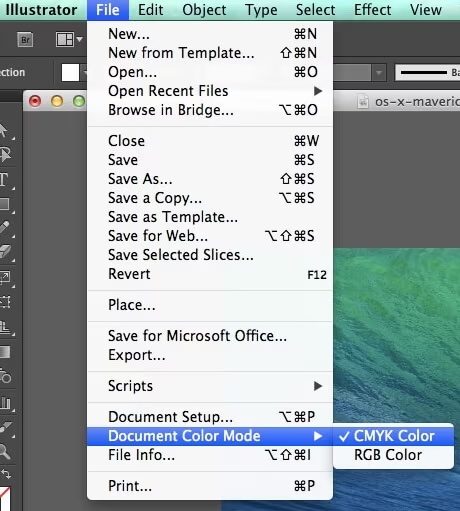Select the Eraser tool
The image size is (460, 511).
click(x=5, y=251)
